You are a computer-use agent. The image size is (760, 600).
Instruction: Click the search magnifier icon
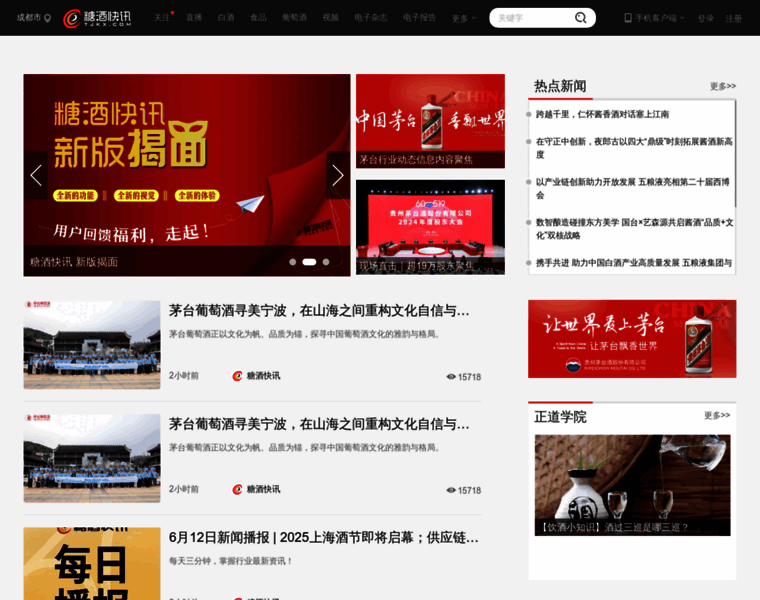[580, 18]
